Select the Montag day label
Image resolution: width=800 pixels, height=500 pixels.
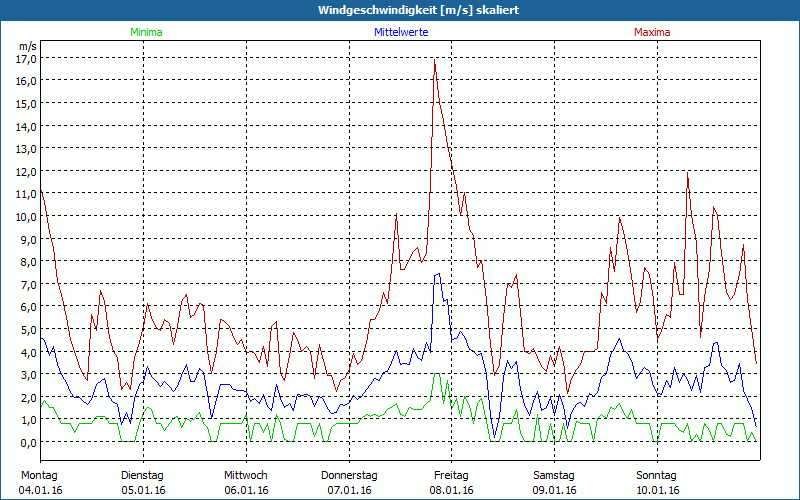[x=39, y=475]
